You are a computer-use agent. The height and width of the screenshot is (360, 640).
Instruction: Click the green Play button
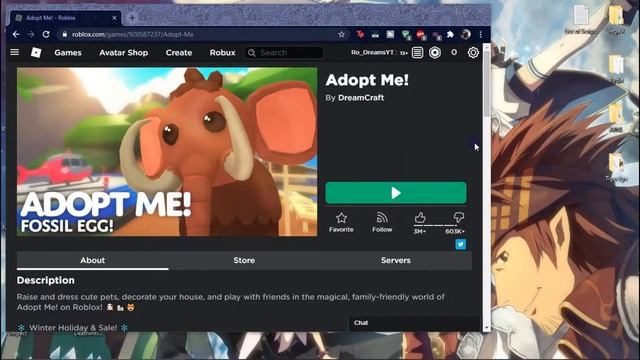tap(396, 193)
